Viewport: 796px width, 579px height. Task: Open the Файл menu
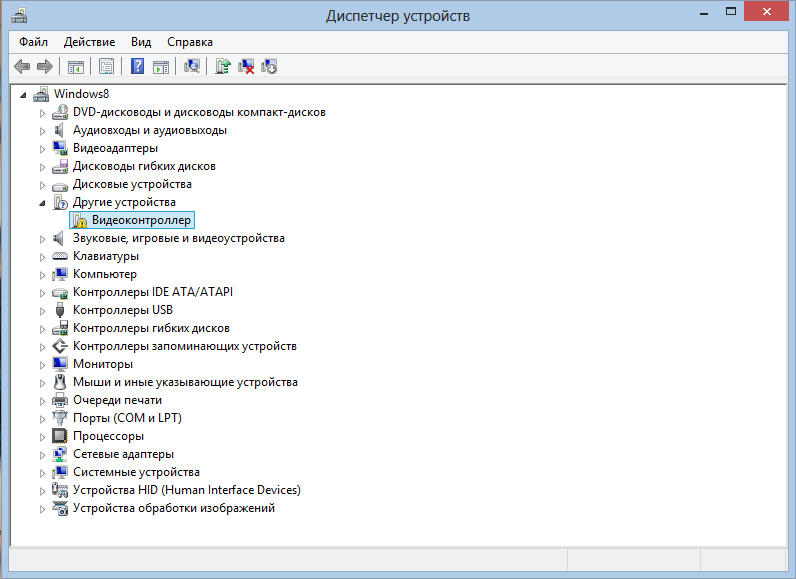(34, 42)
